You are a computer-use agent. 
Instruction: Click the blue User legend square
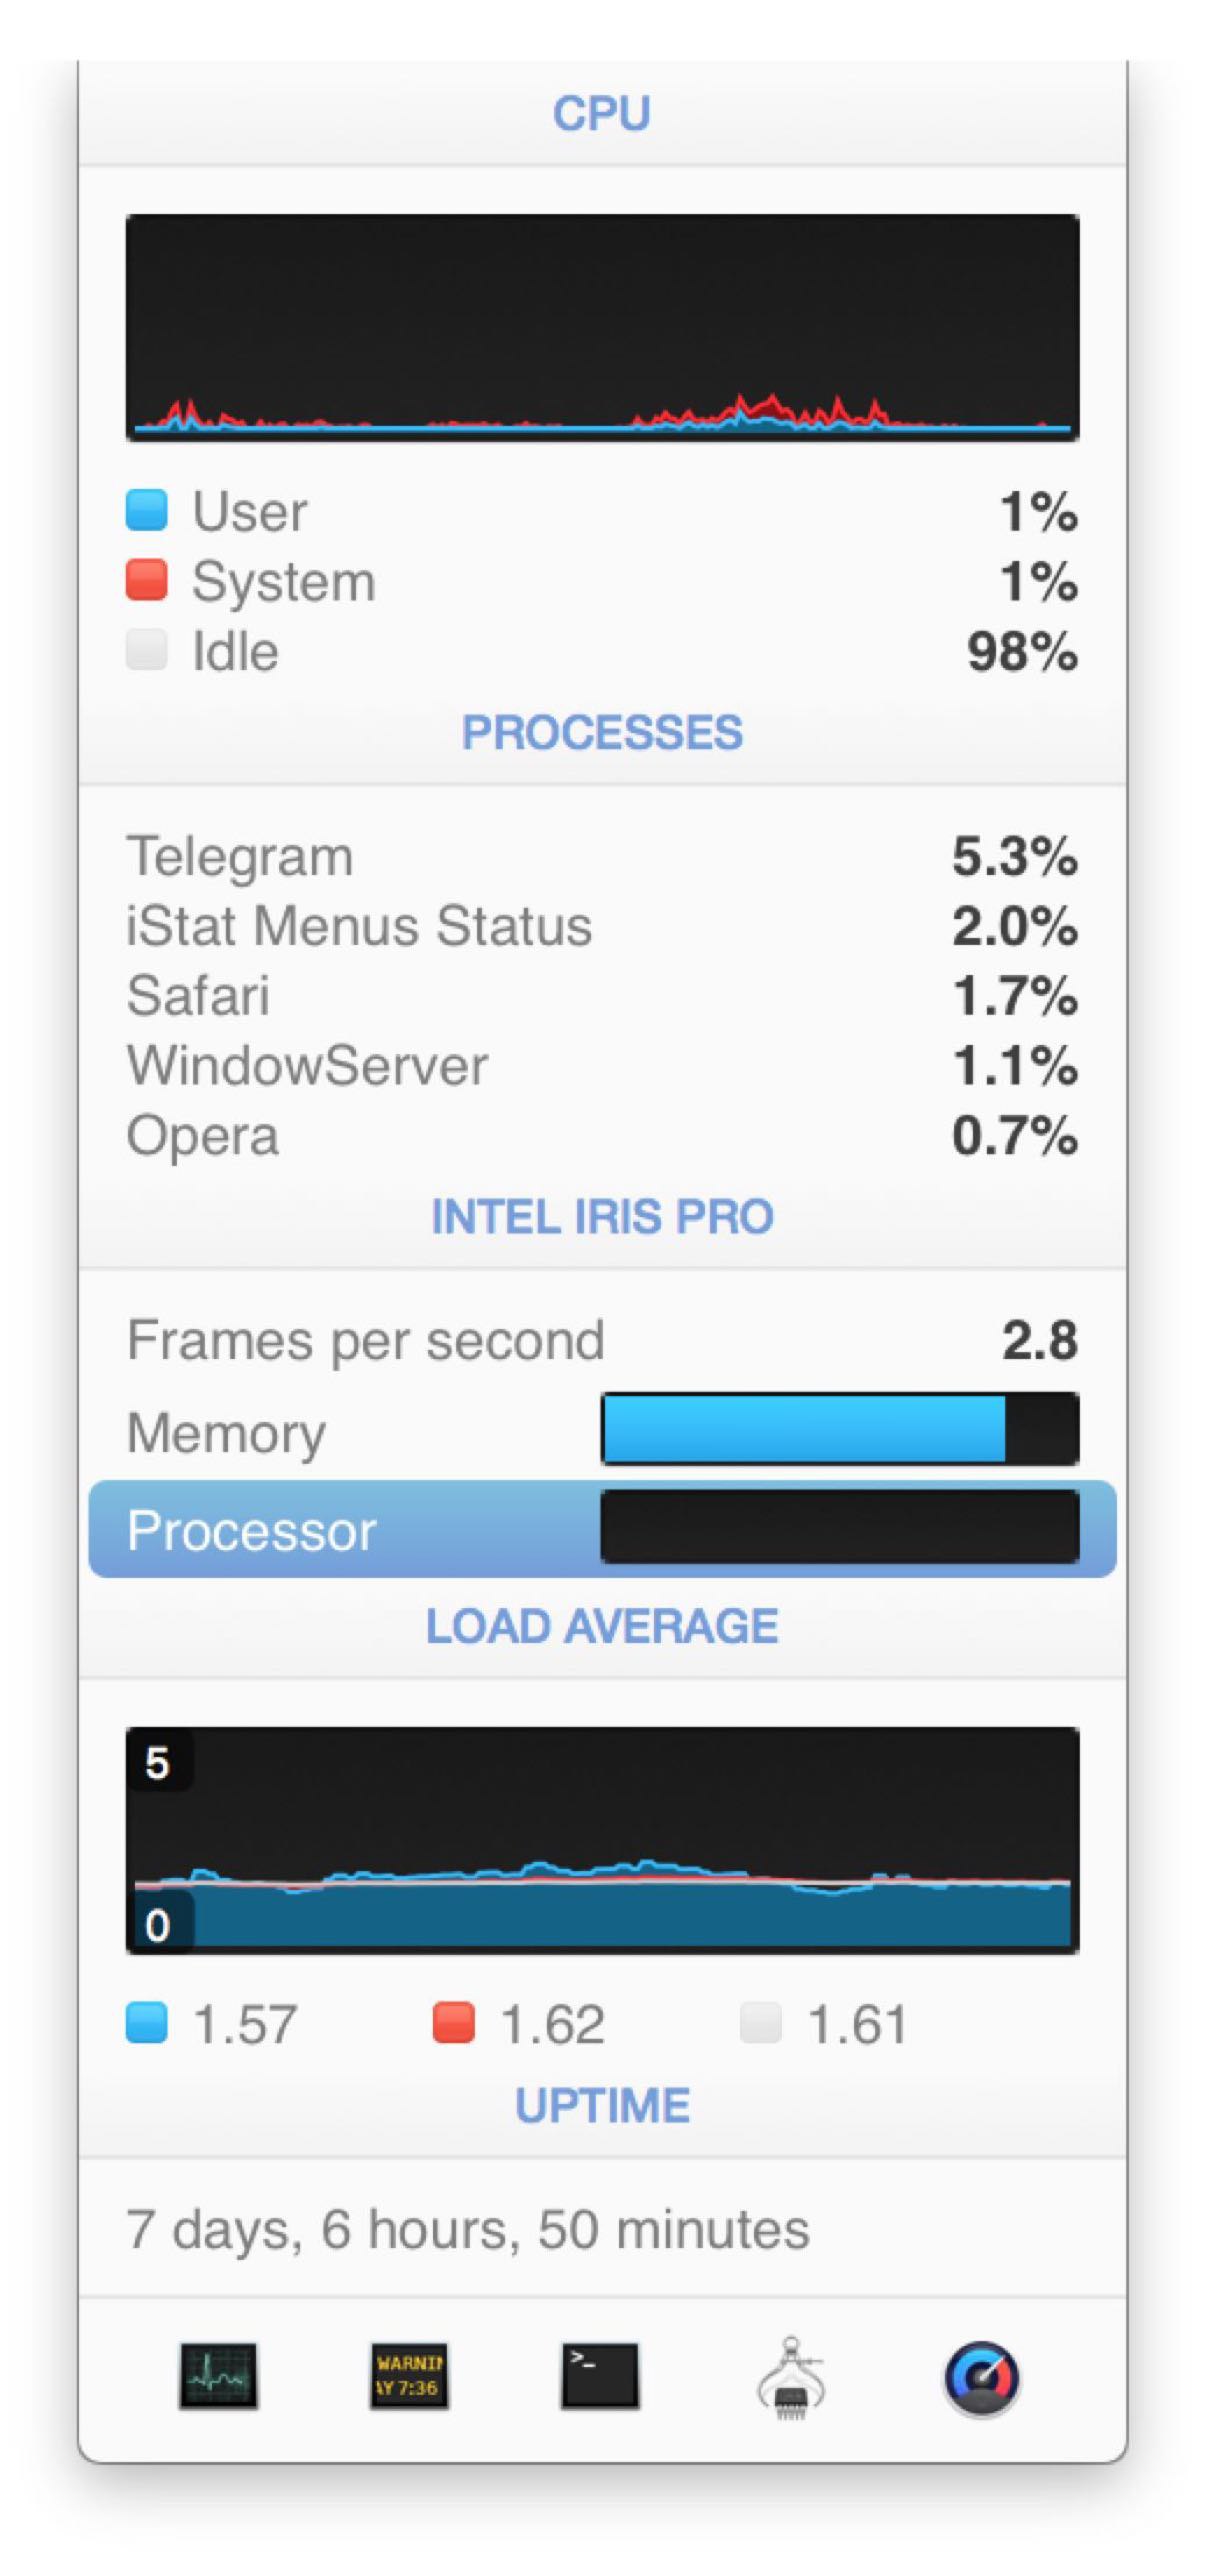(x=146, y=510)
